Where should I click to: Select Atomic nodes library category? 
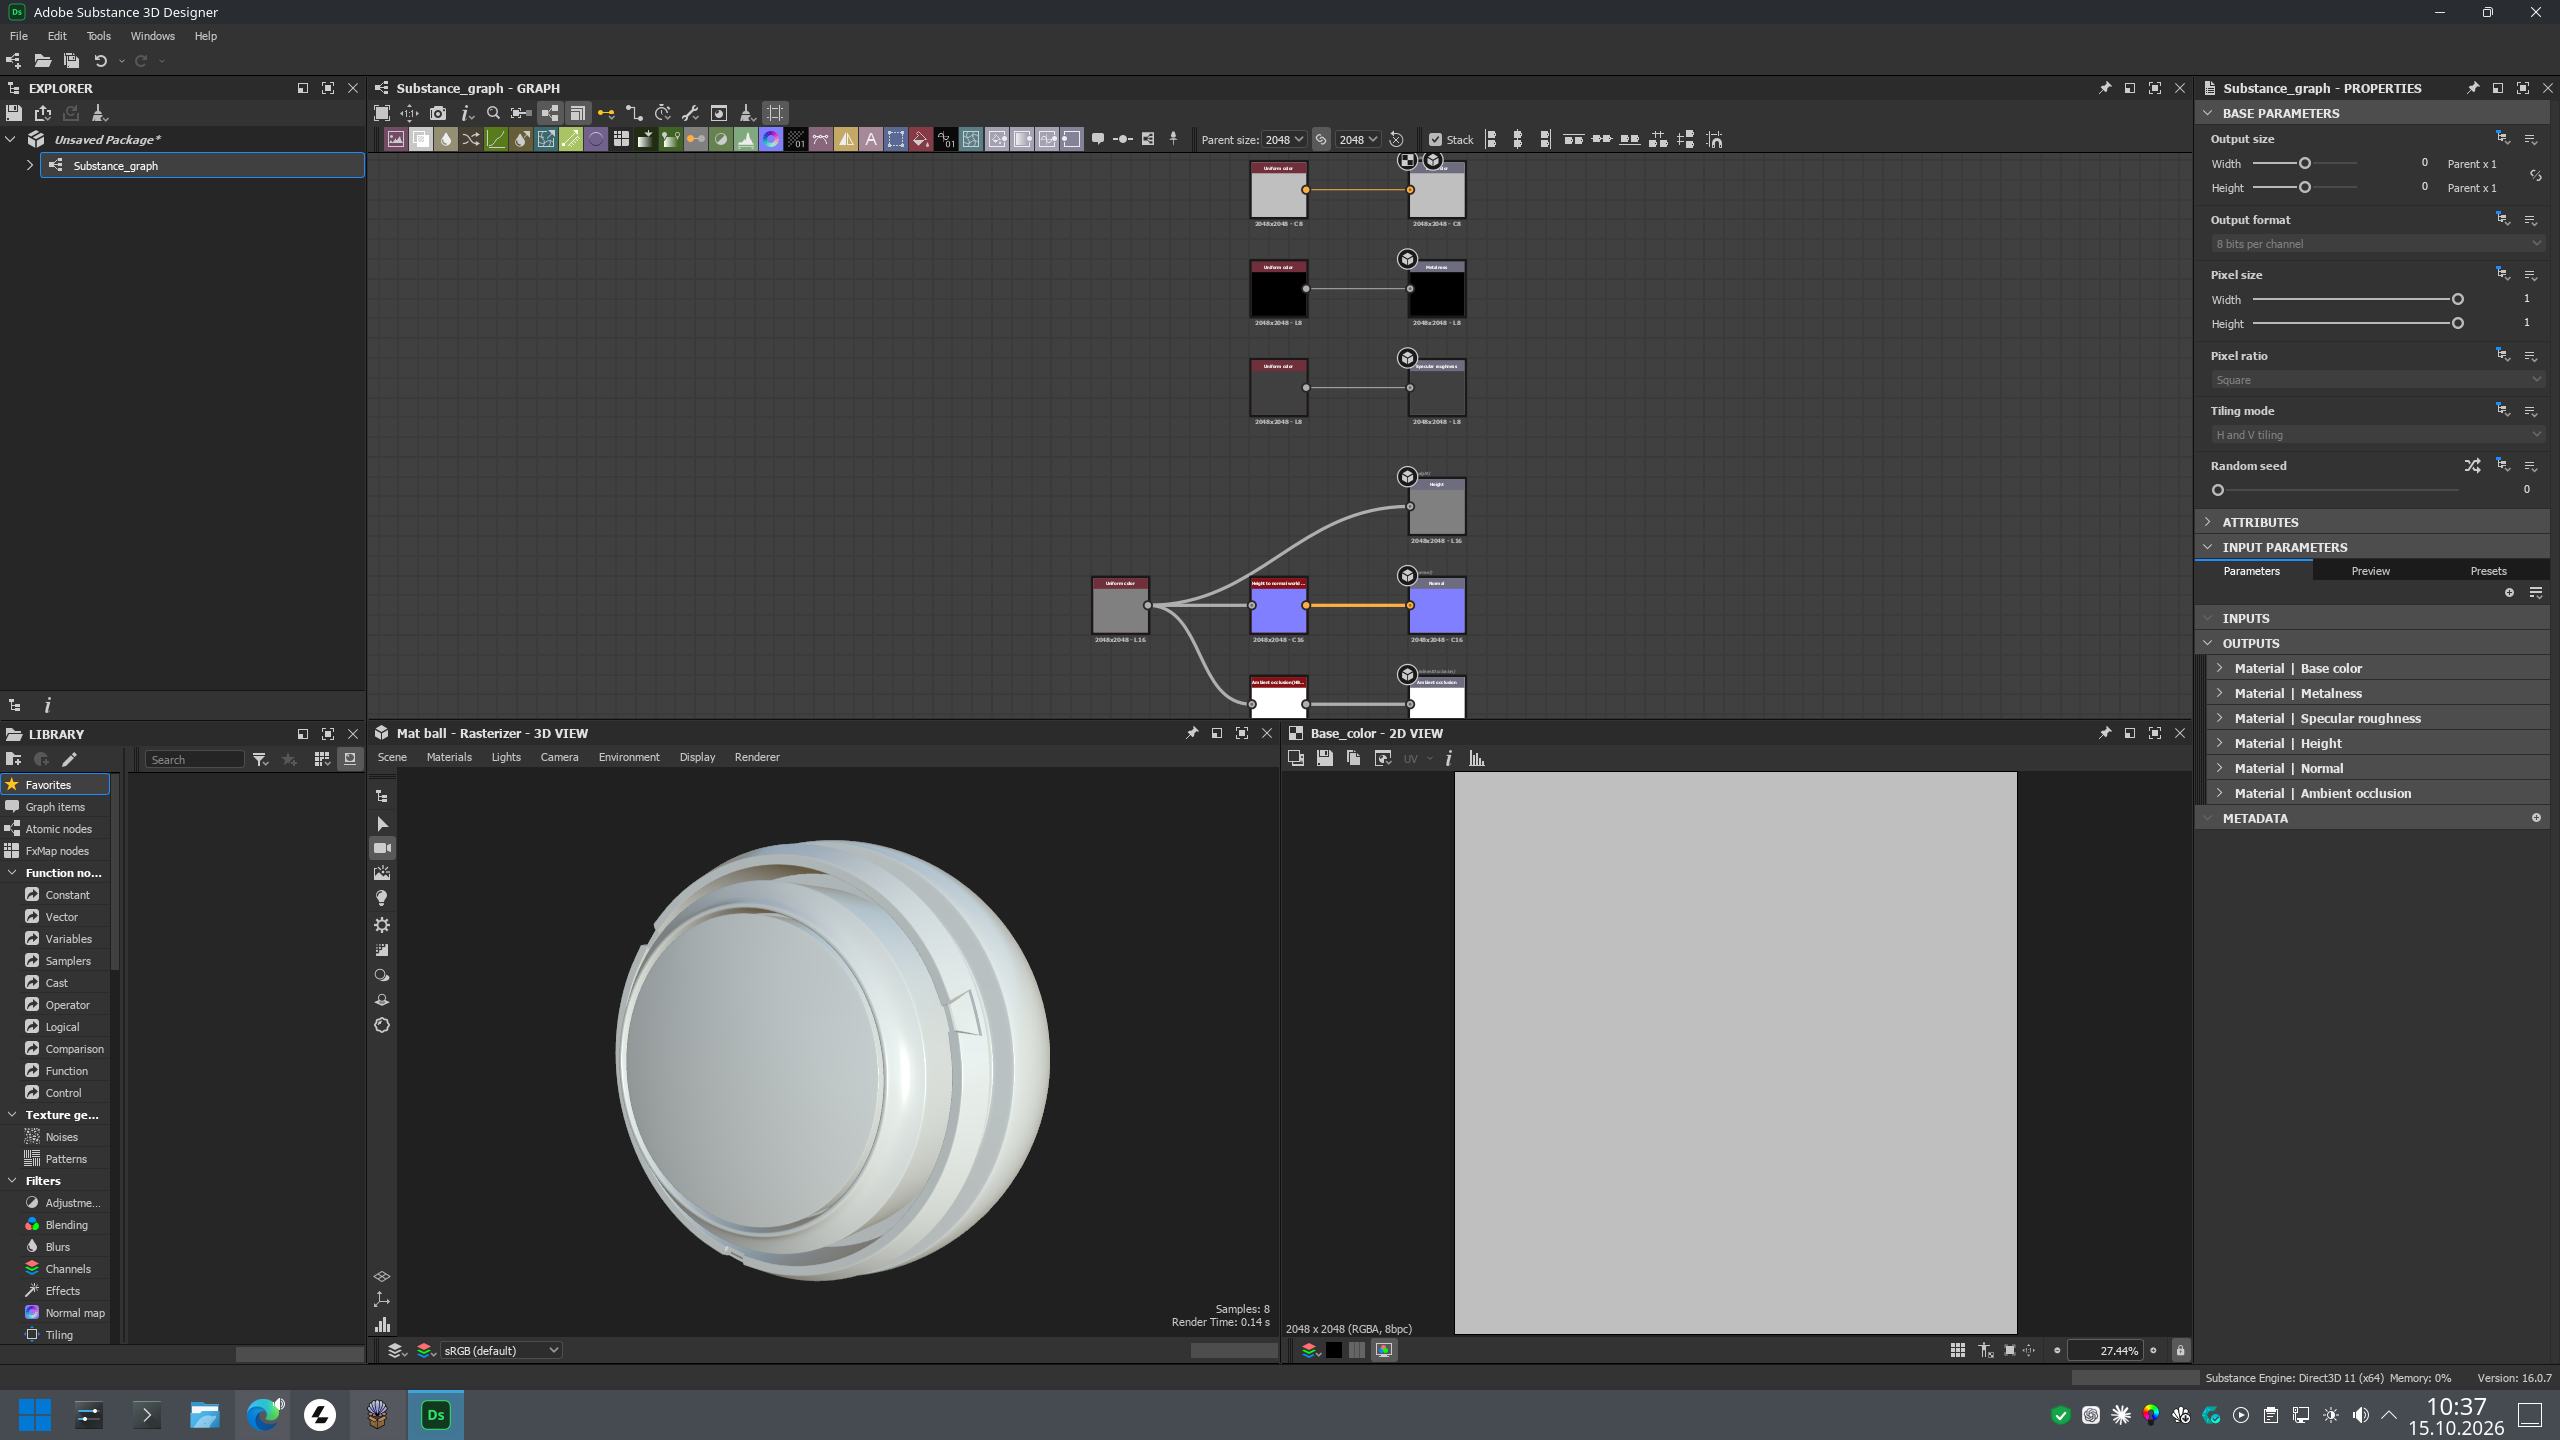pyautogui.click(x=58, y=829)
